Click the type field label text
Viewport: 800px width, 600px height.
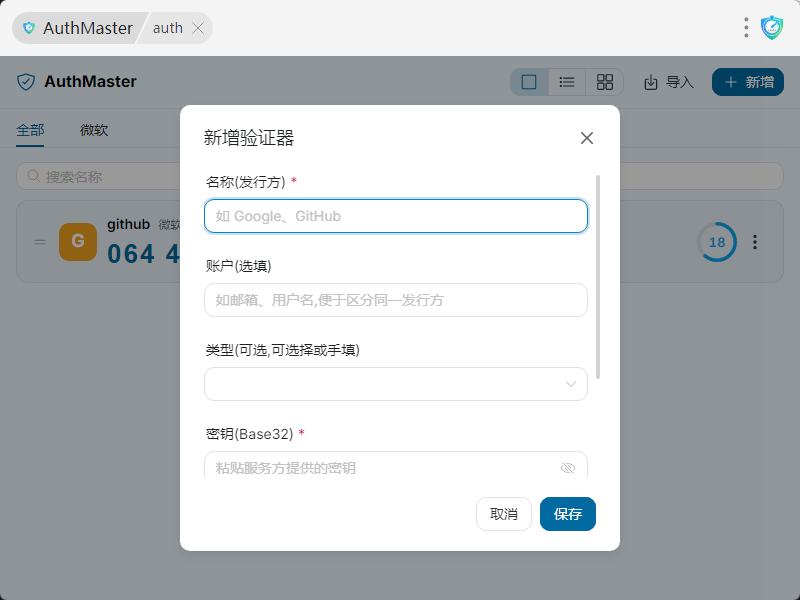[283, 350]
